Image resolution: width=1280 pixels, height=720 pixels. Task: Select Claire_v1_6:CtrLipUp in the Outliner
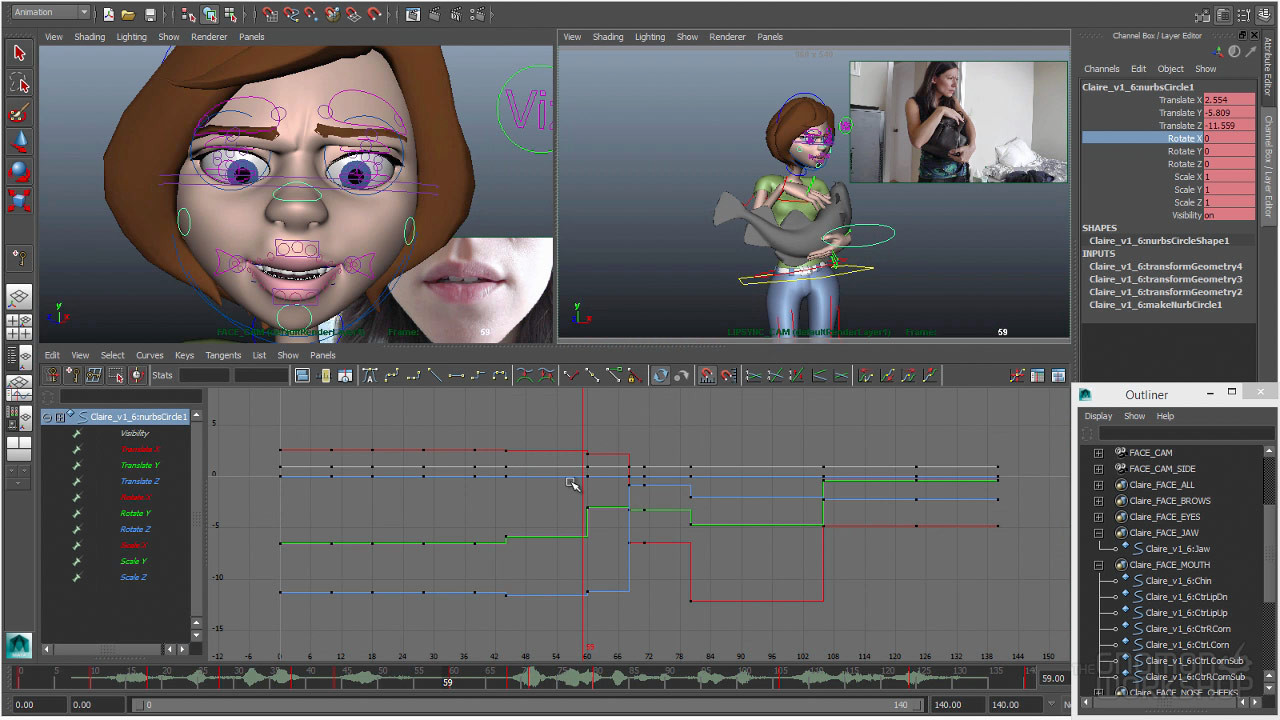(x=1186, y=613)
